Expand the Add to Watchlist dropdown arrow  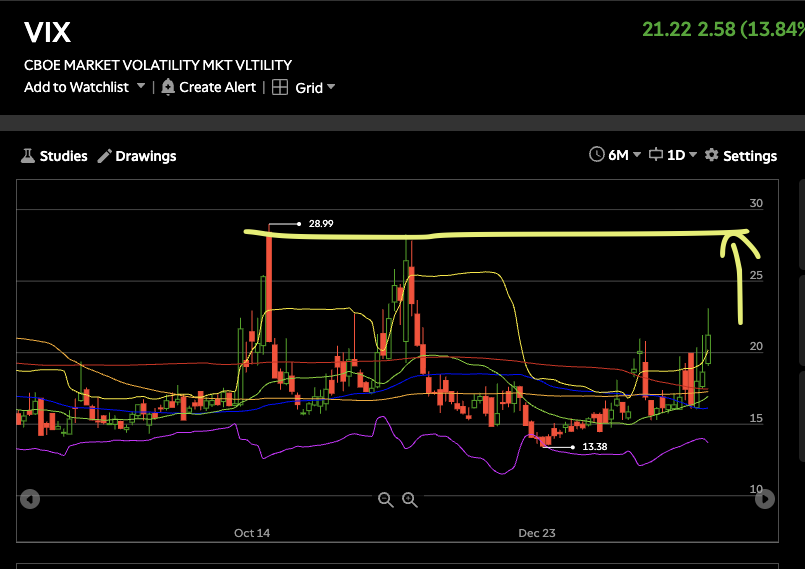141,86
